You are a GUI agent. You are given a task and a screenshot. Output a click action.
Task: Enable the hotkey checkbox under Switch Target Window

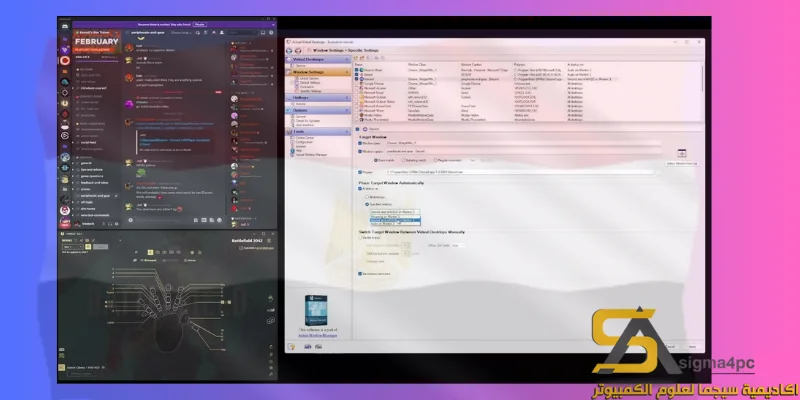pyautogui.click(x=360, y=238)
